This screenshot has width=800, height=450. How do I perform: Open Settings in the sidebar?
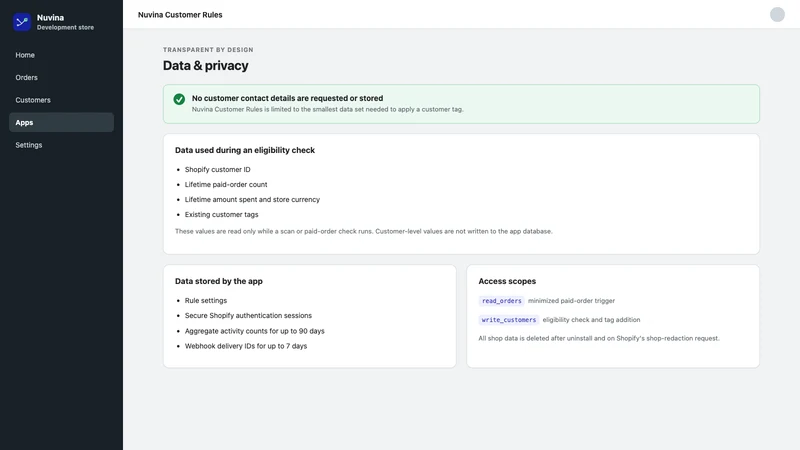click(61, 145)
